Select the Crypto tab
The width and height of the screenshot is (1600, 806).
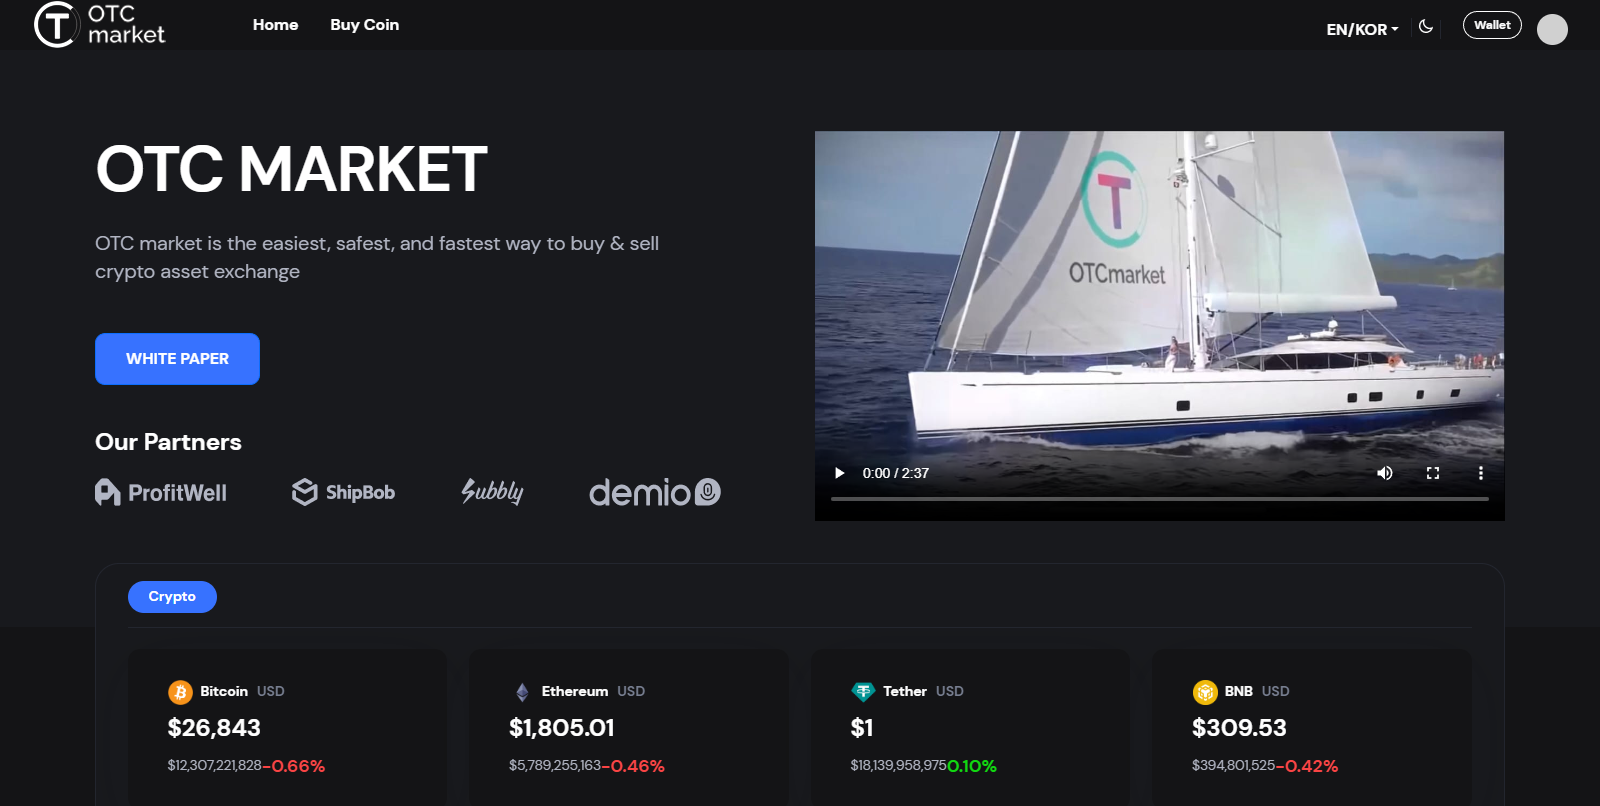click(x=172, y=597)
